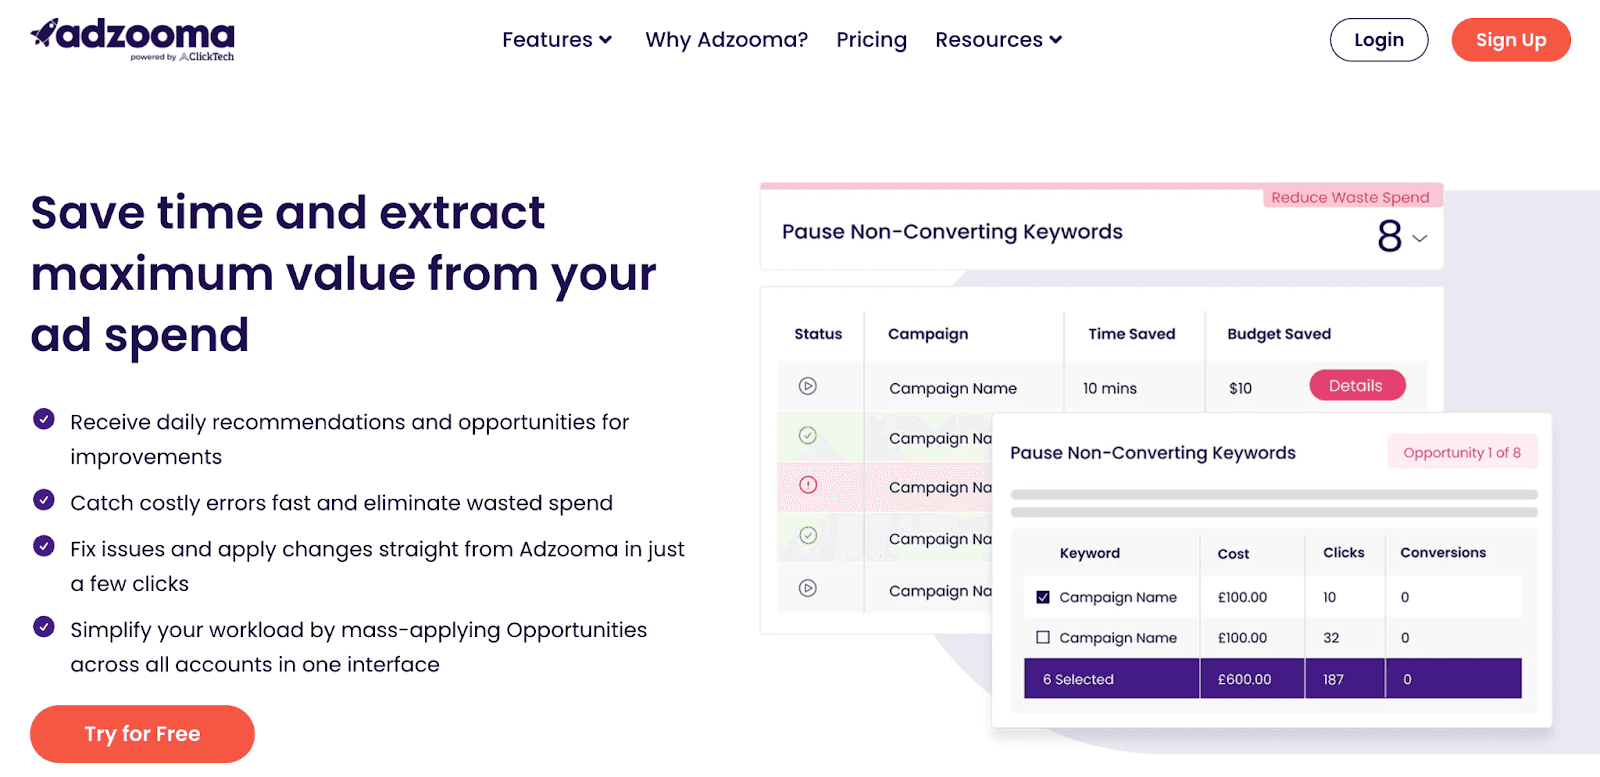Uncheck the selected Campaign Name keyword checkbox

(x=1043, y=596)
